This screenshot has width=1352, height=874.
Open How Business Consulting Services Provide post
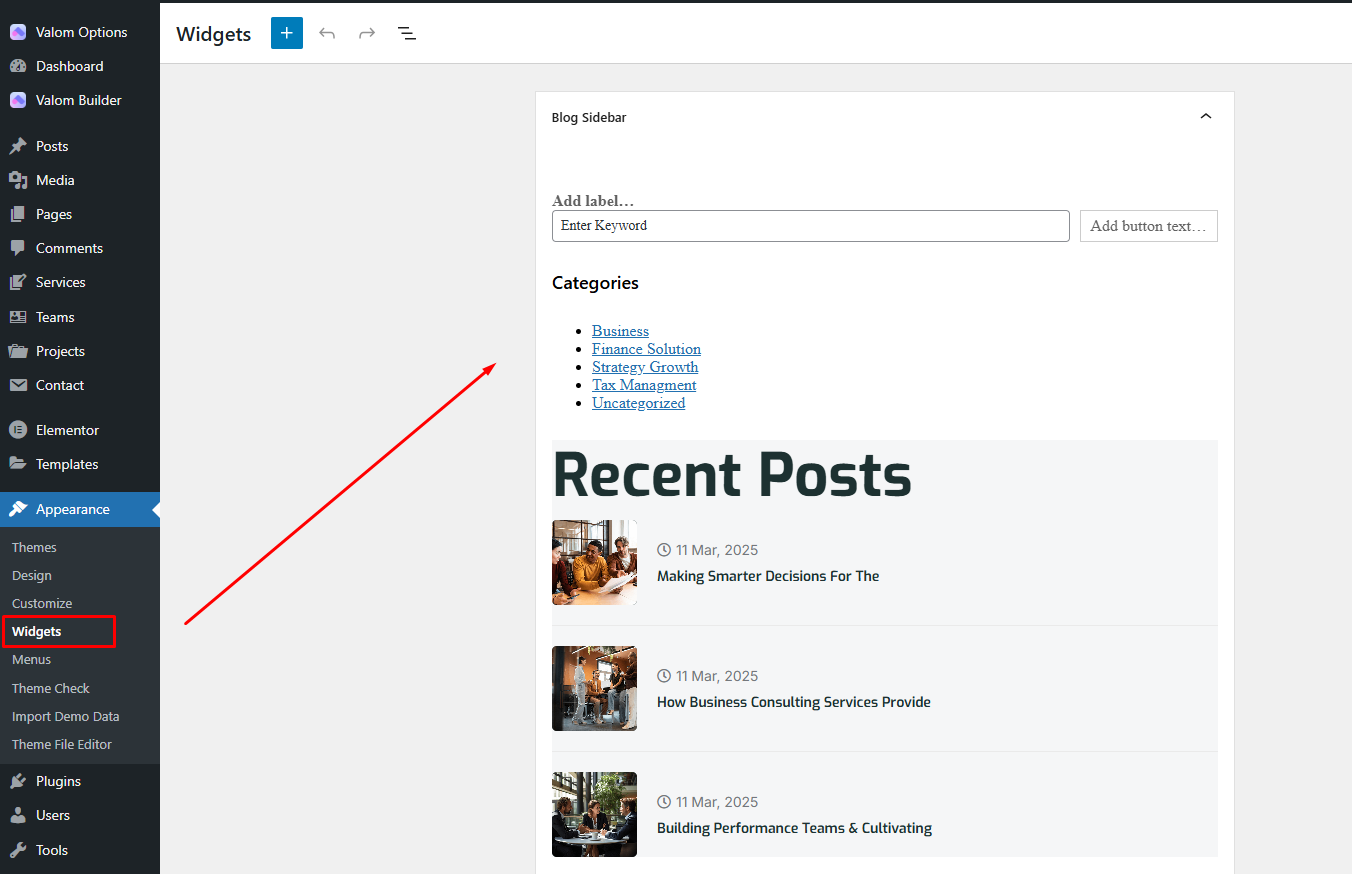coord(793,702)
